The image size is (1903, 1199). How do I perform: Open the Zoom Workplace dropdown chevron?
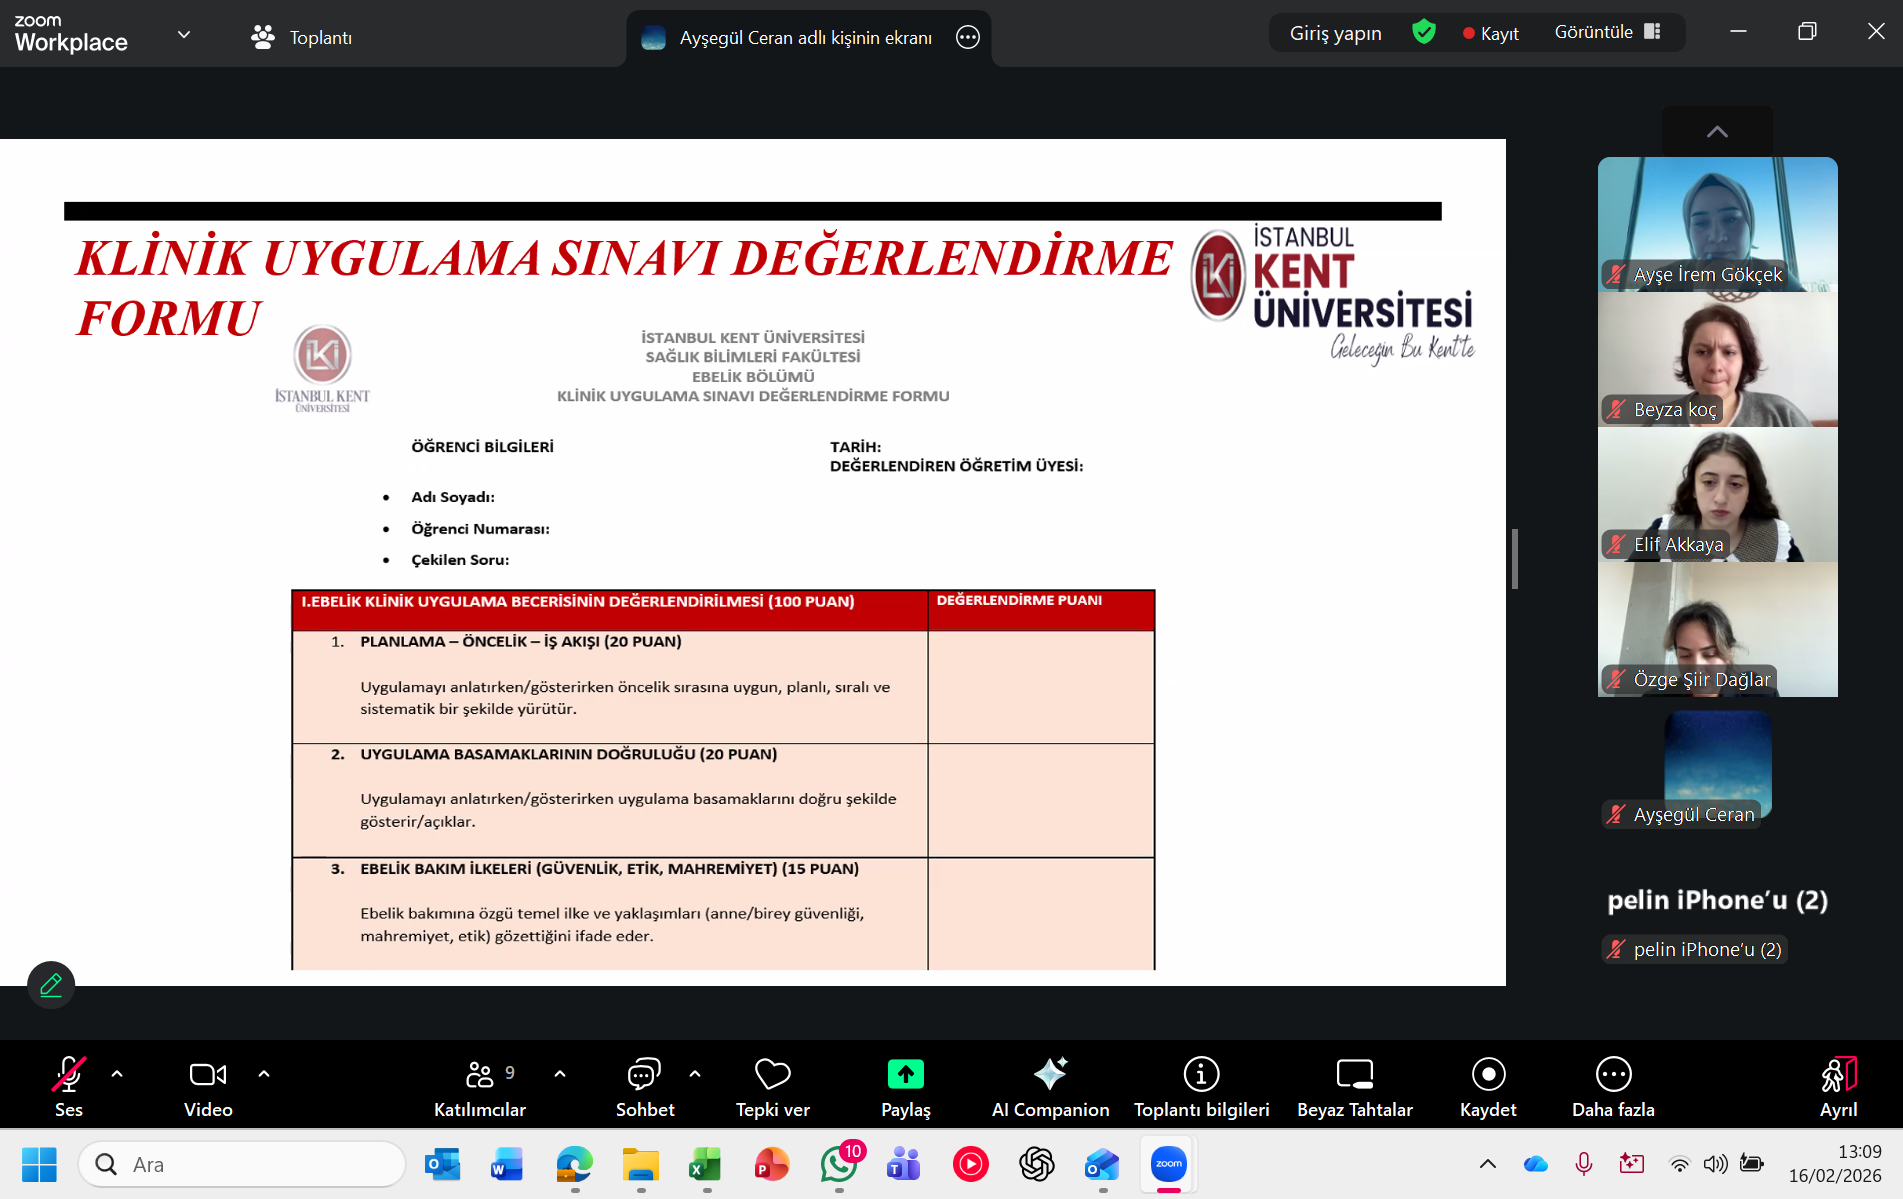point(184,35)
